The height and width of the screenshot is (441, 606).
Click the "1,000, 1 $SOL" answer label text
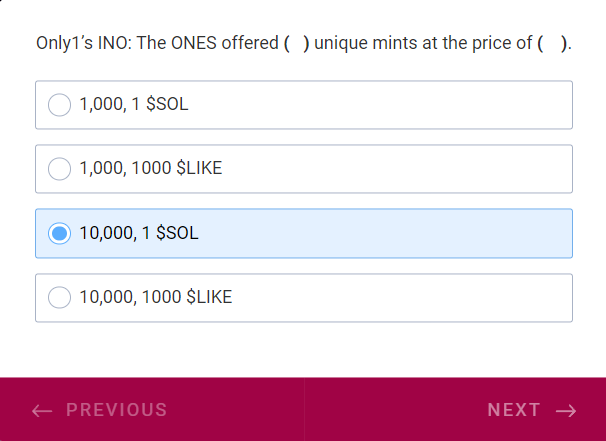coord(134,105)
